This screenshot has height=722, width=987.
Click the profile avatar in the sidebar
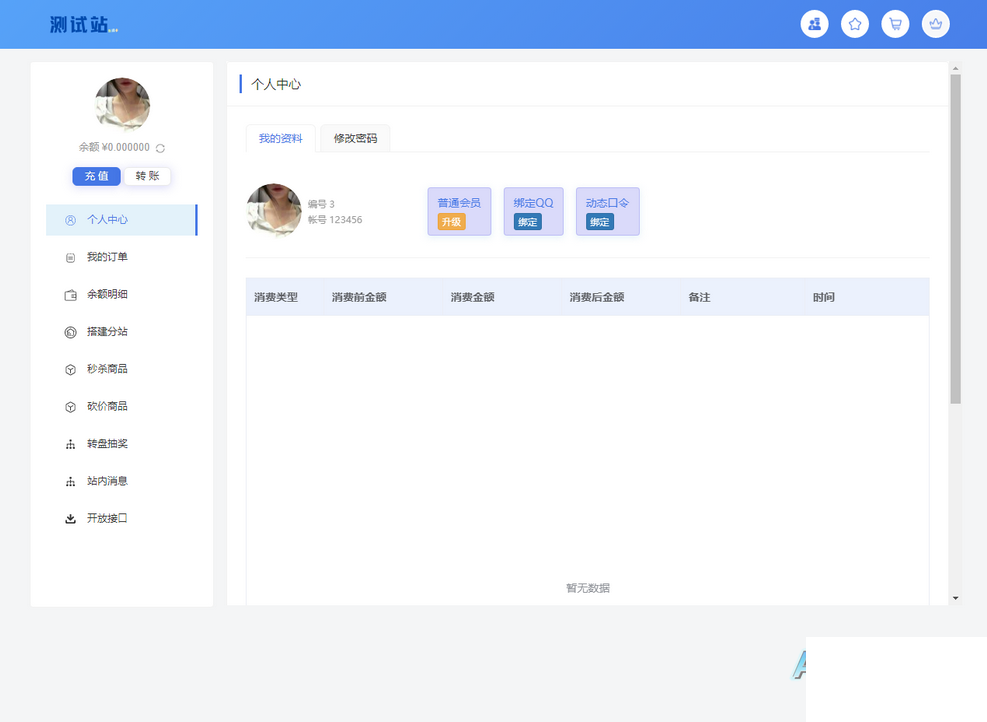[x=122, y=105]
